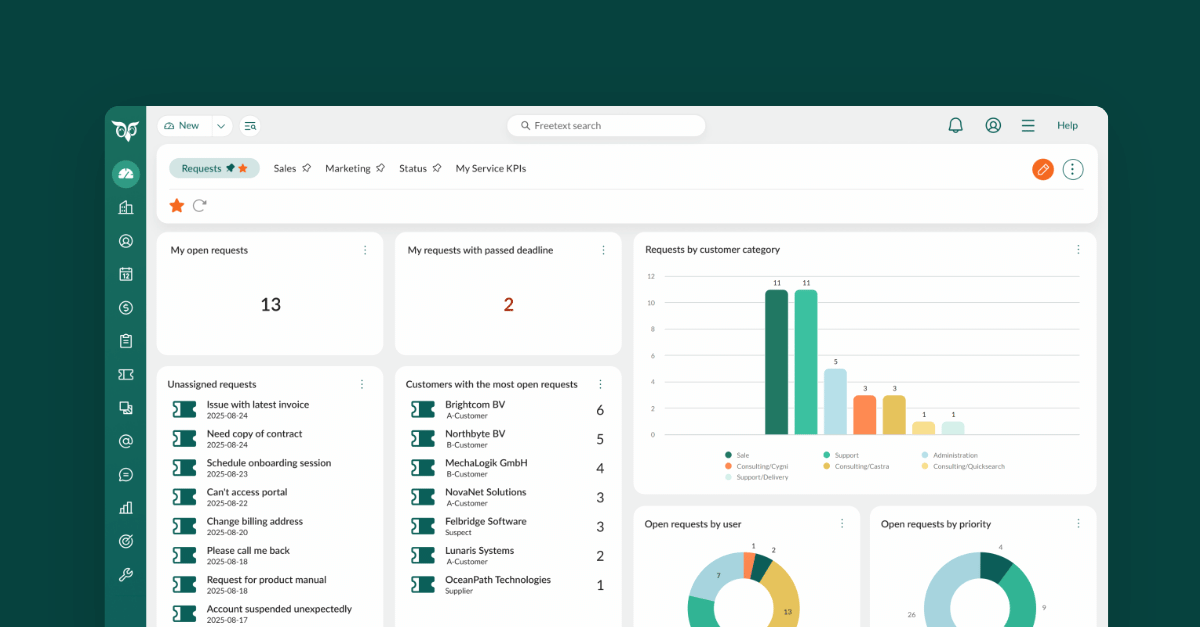Toggle the pin next to Status tab
The height and width of the screenshot is (627, 1200).
click(x=437, y=168)
